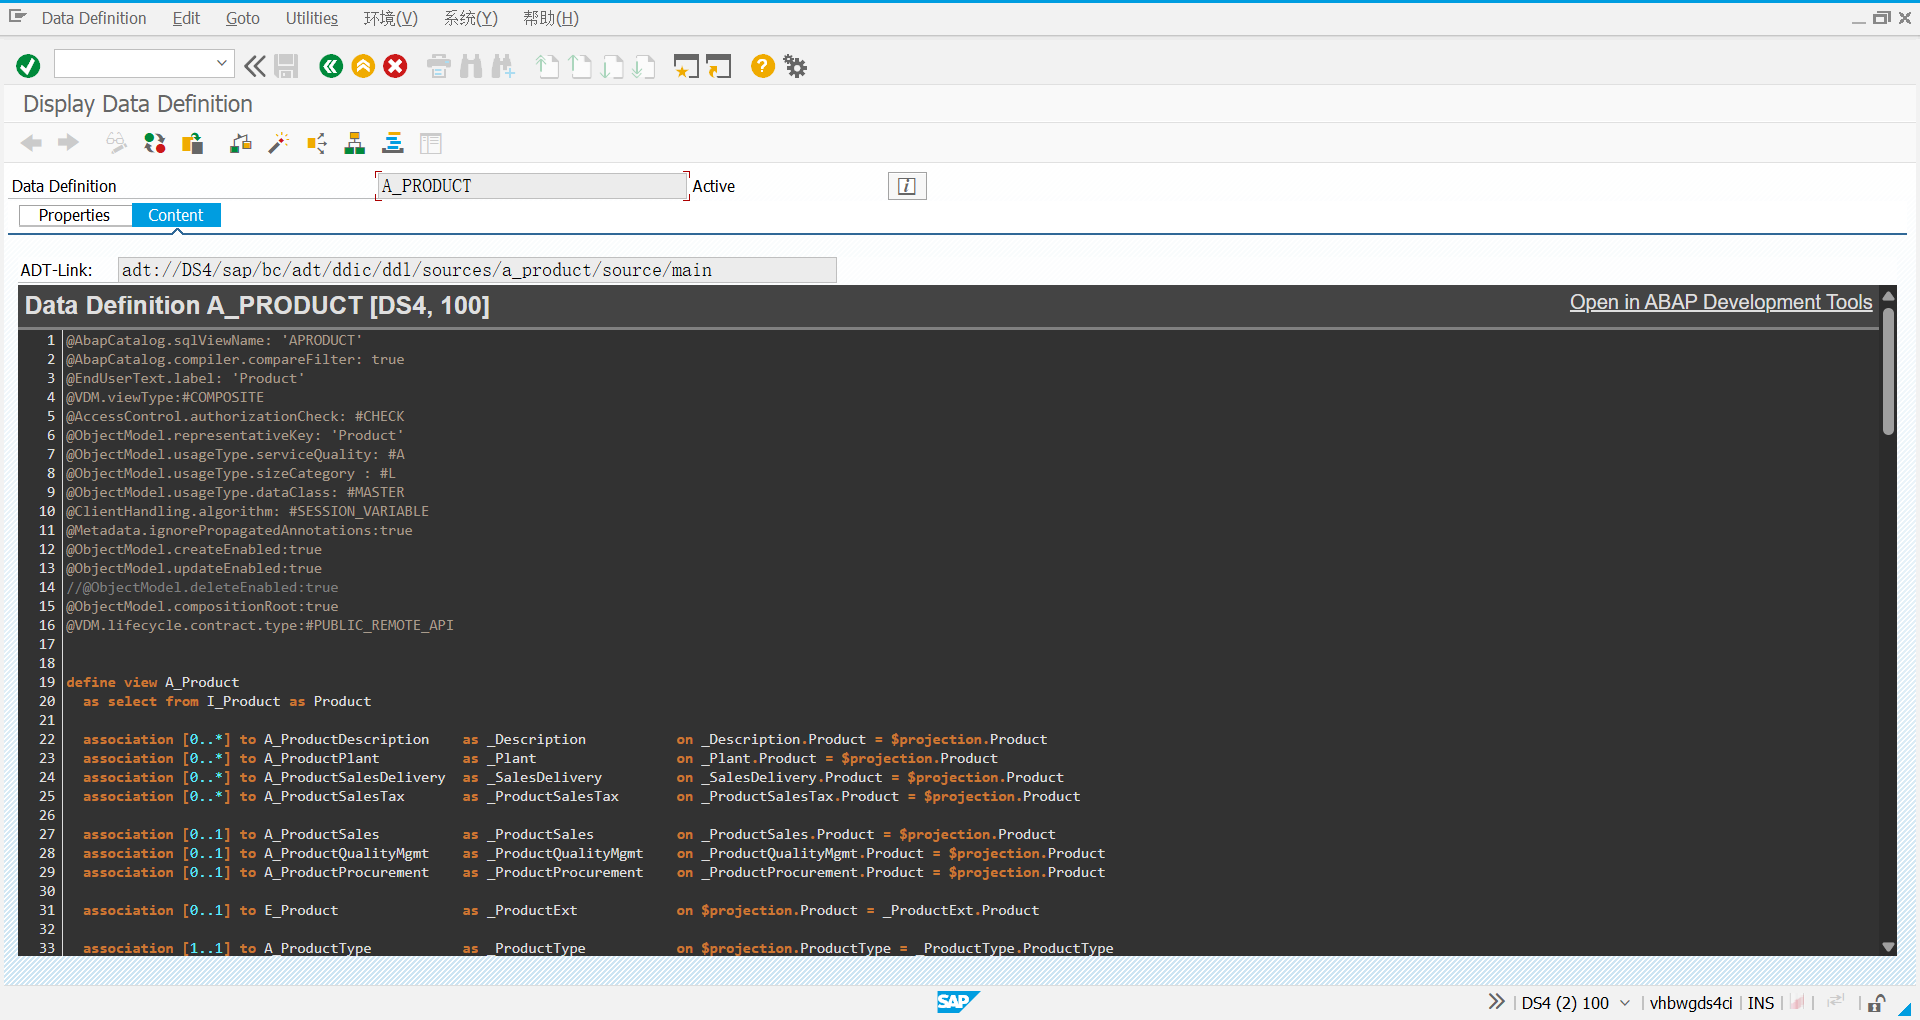Click the lock icon in status bar
1920x1020 pixels.
click(1877, 1003)
